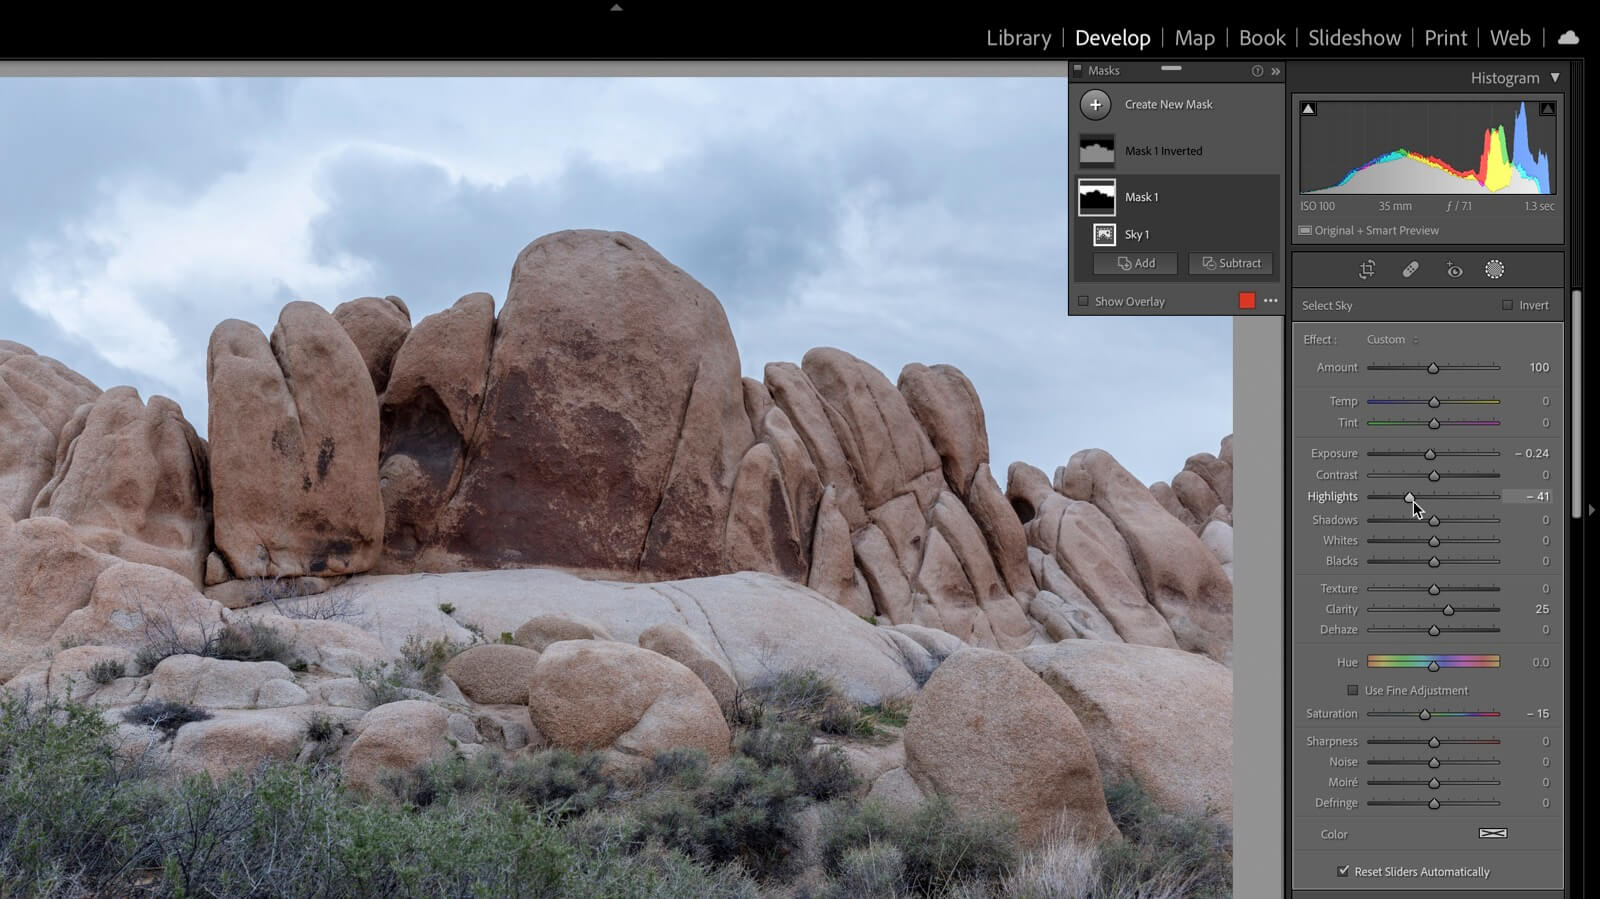Enable Use Fine Adjustment for hue
Viewport: 1600px width, 899px height.
[1353, 691]
